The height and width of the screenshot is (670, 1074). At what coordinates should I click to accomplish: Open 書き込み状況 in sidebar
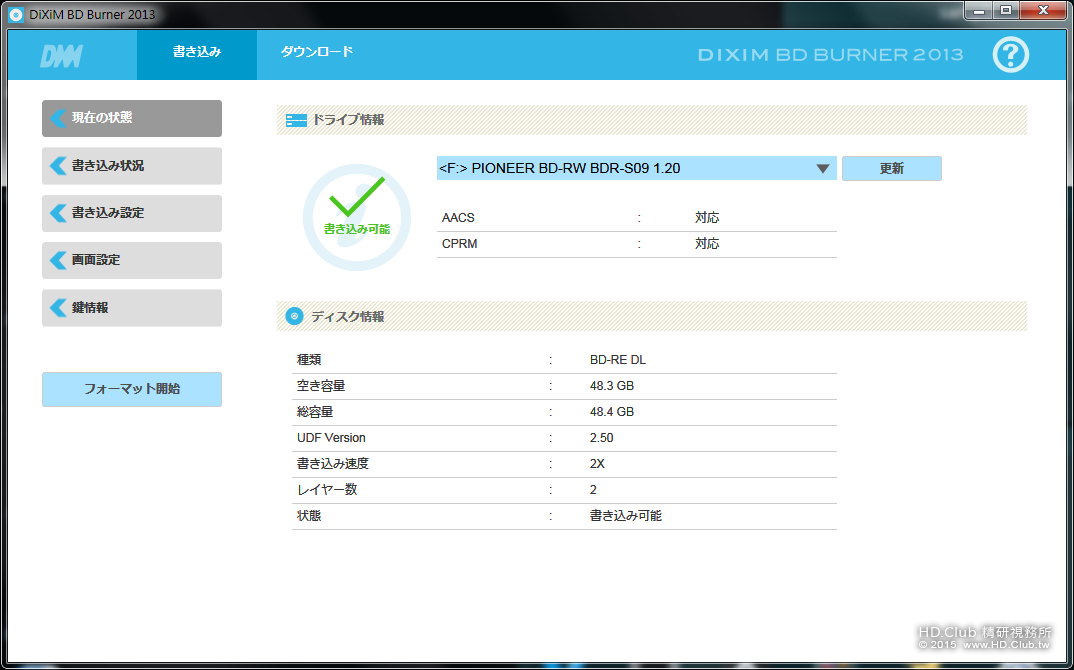(x=132, y=166)
